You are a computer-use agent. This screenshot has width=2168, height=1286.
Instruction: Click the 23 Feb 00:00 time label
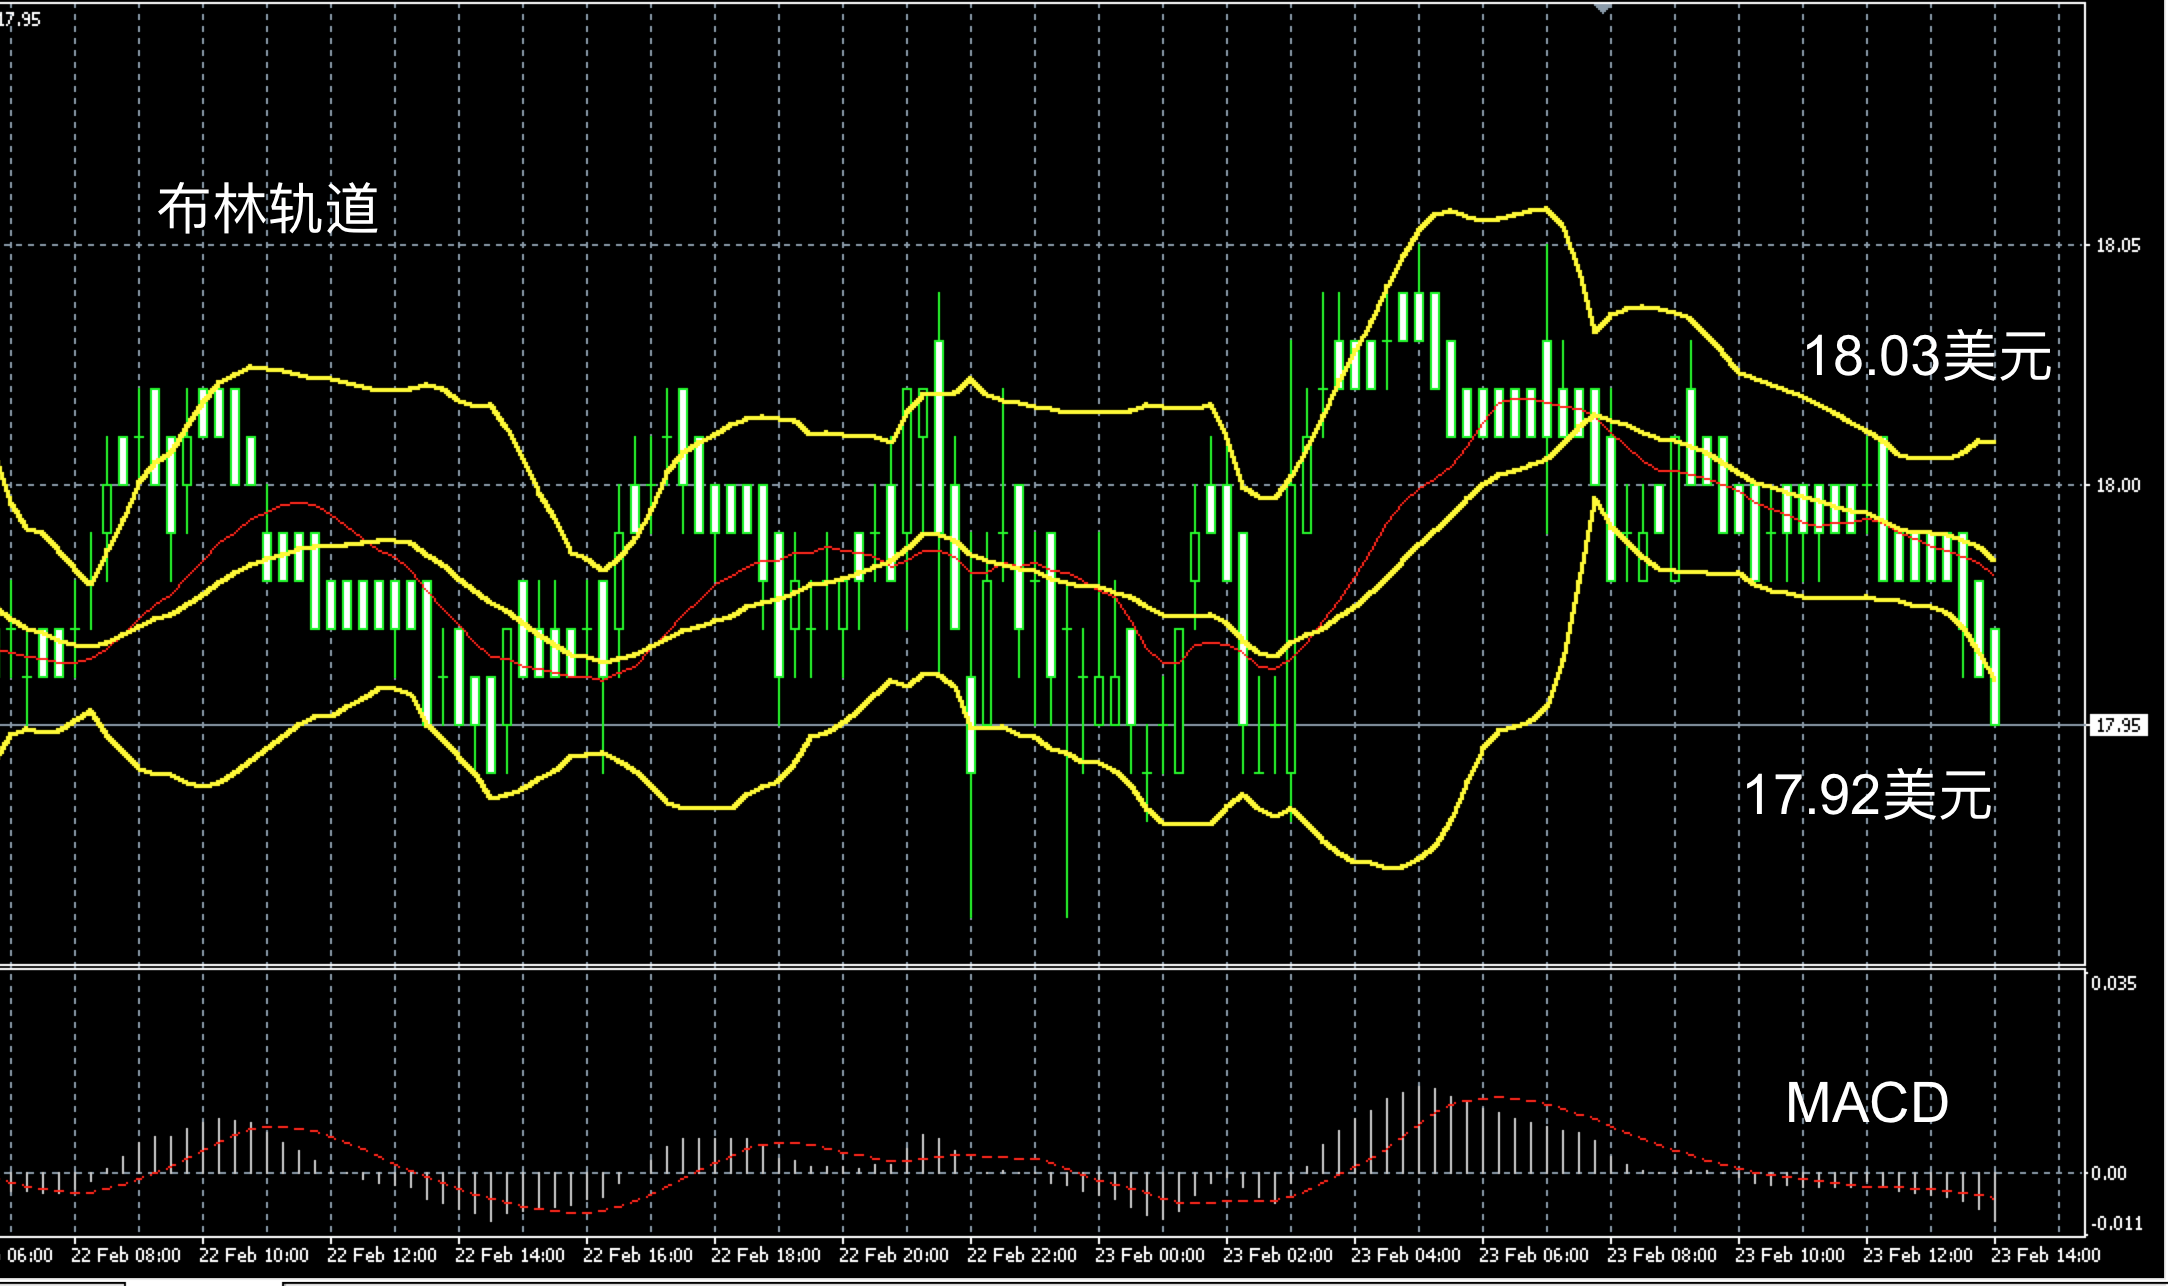[1150, 1255]
